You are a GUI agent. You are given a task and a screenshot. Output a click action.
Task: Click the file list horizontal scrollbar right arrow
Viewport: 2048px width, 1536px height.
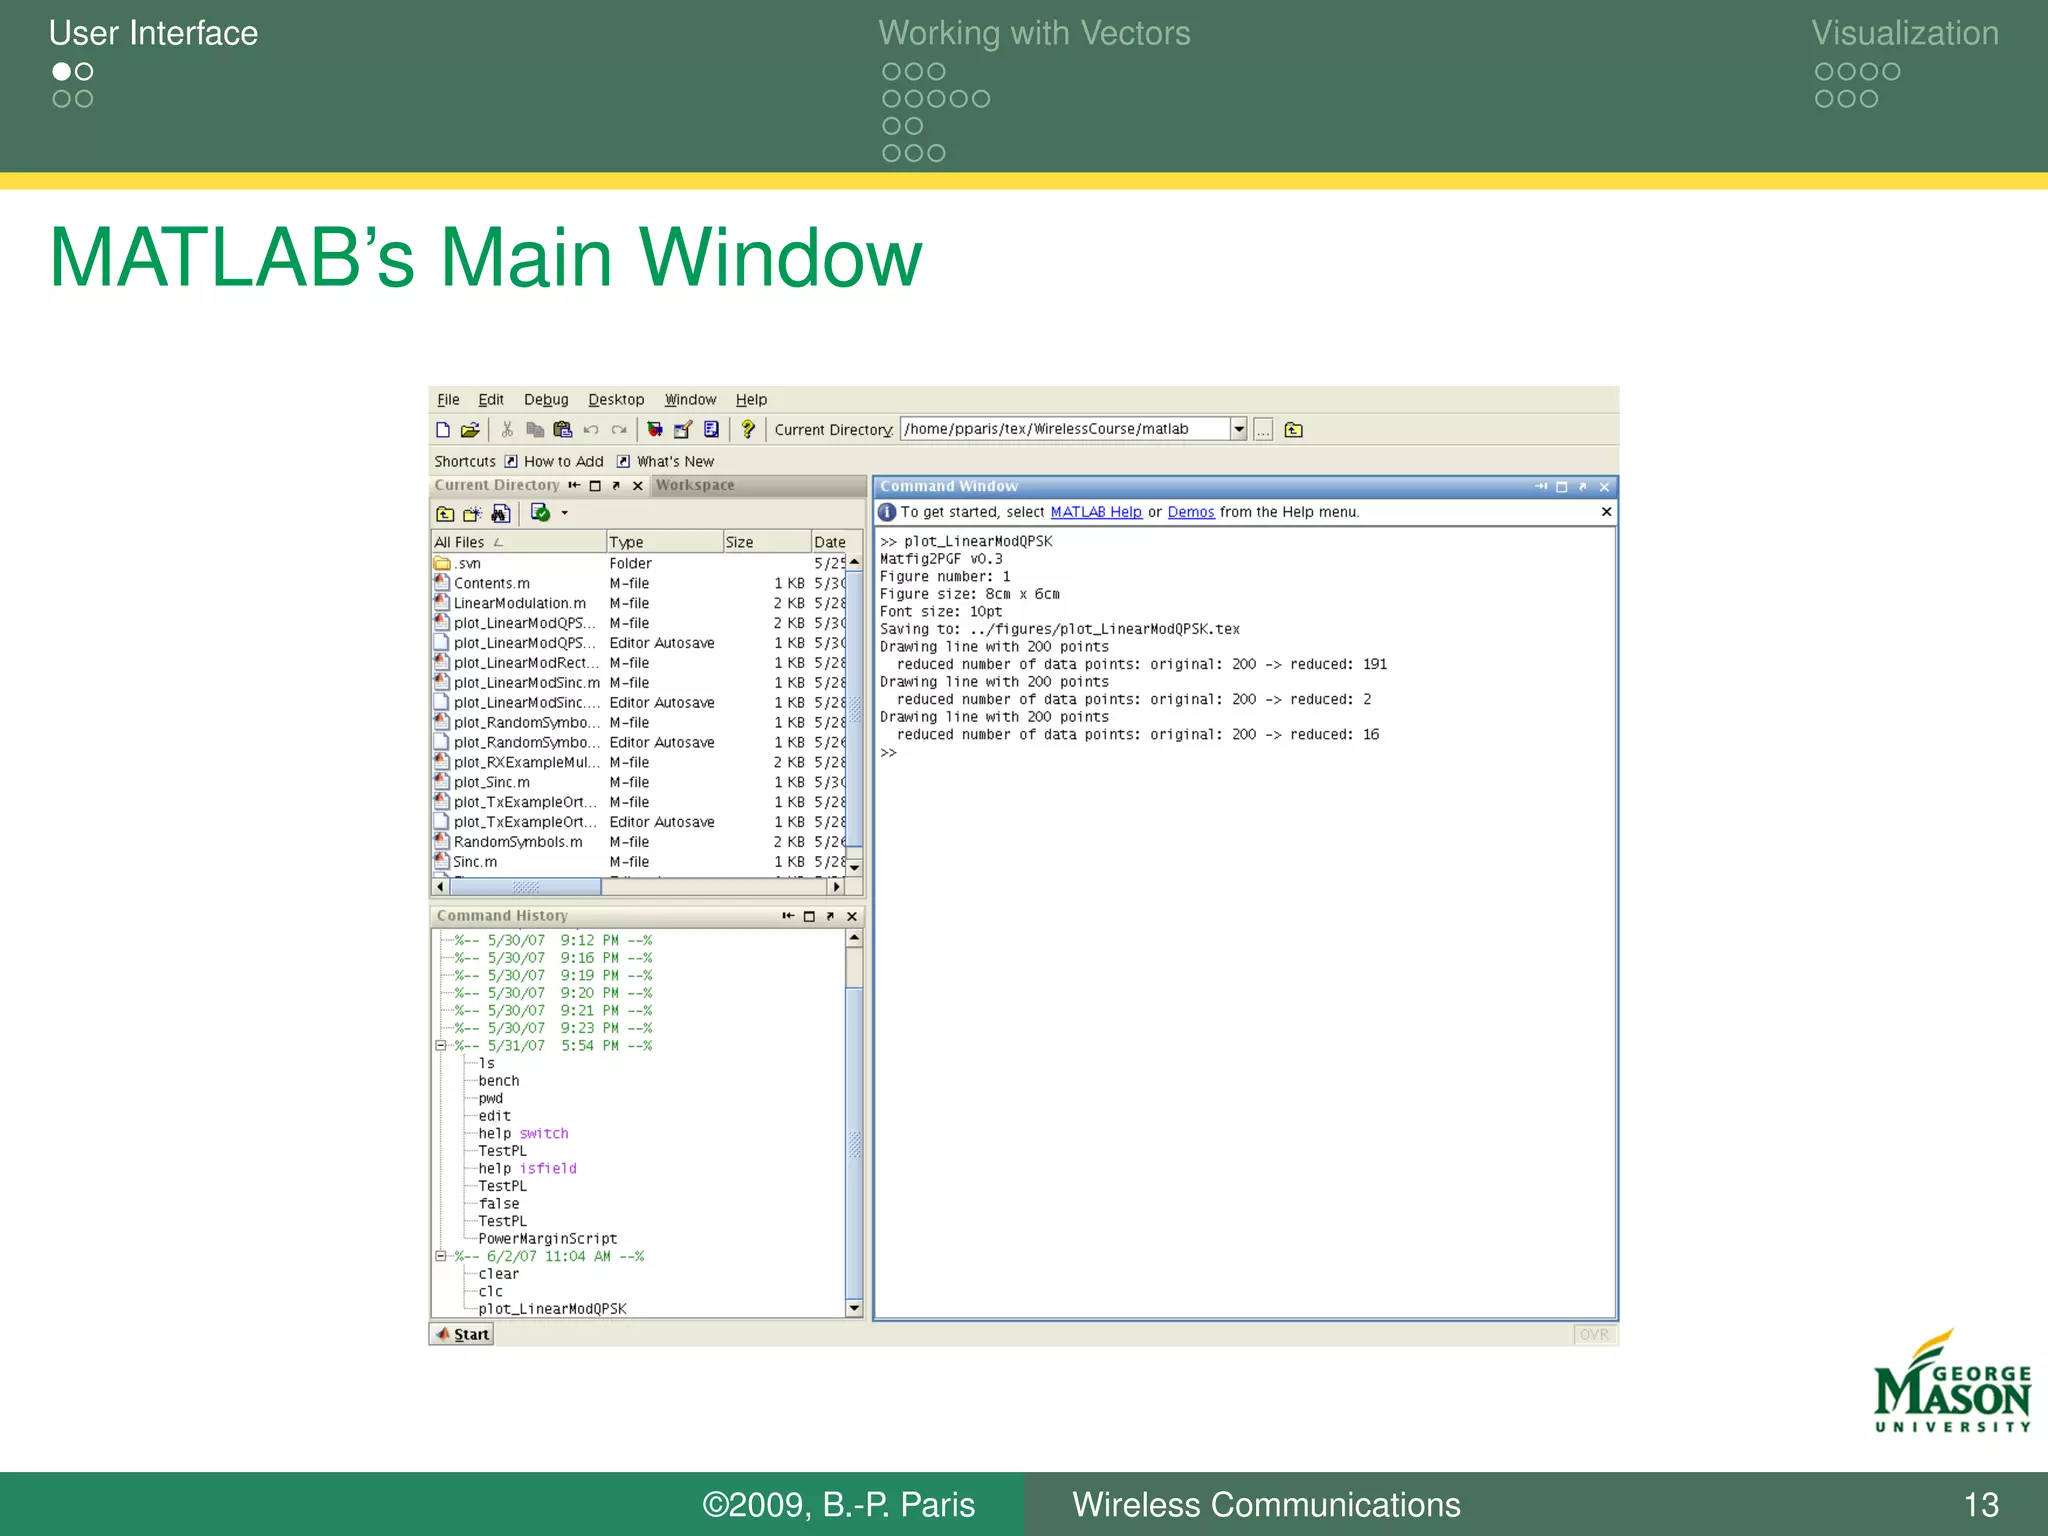(x=837, y=887)
